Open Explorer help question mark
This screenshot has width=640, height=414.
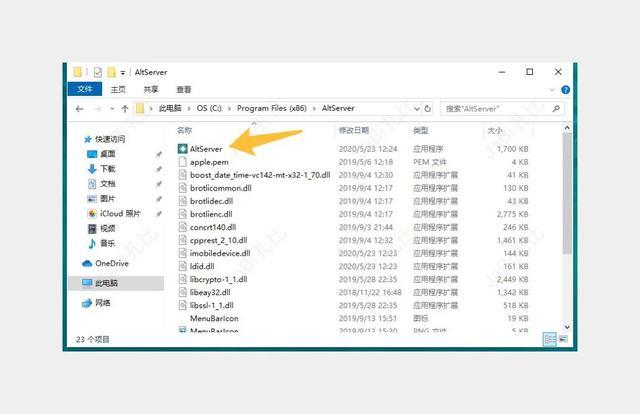point(565,90)
